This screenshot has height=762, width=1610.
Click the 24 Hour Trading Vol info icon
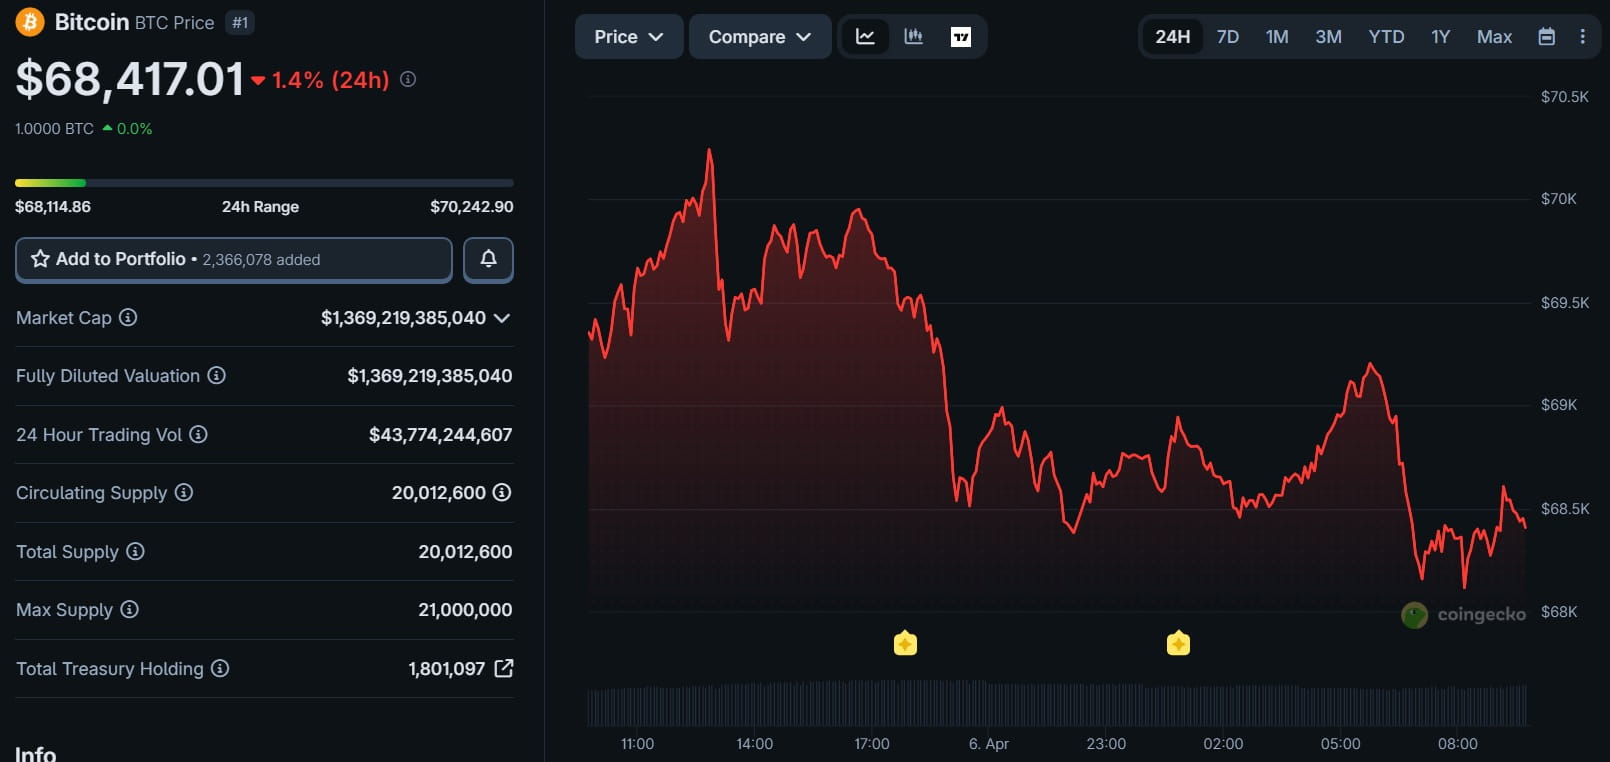[x=198, y=434]
